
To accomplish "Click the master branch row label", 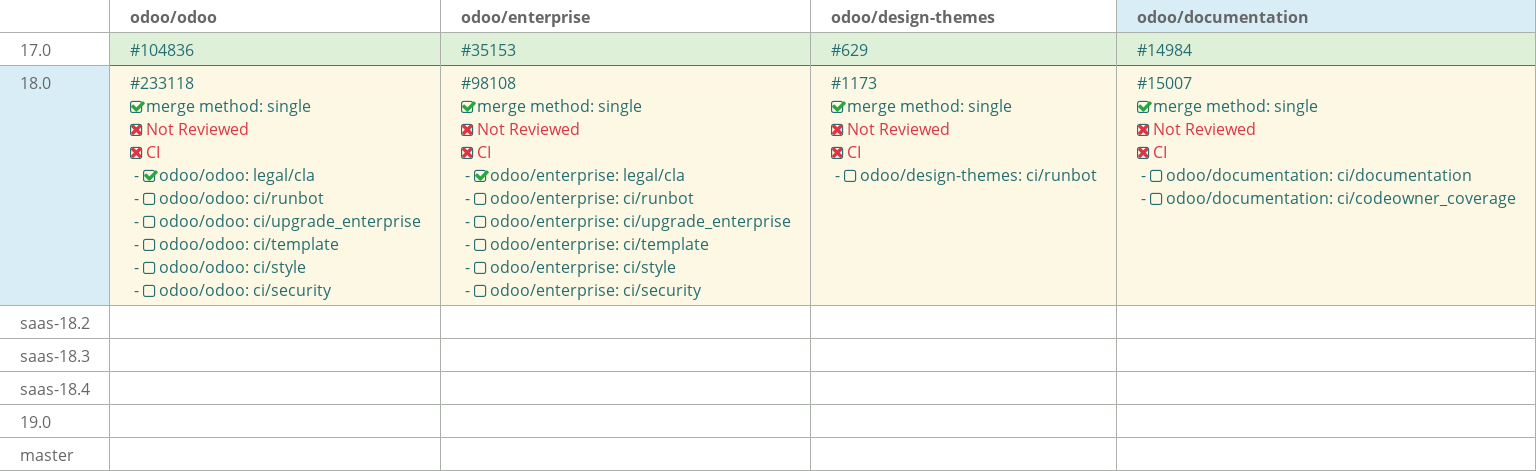I will pos(47,455).
